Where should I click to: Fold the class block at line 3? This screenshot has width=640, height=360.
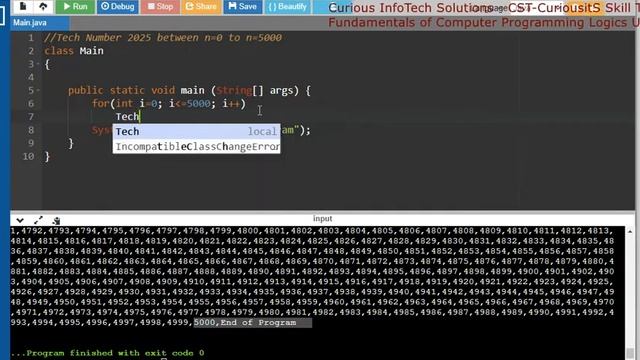coord(38,64)
